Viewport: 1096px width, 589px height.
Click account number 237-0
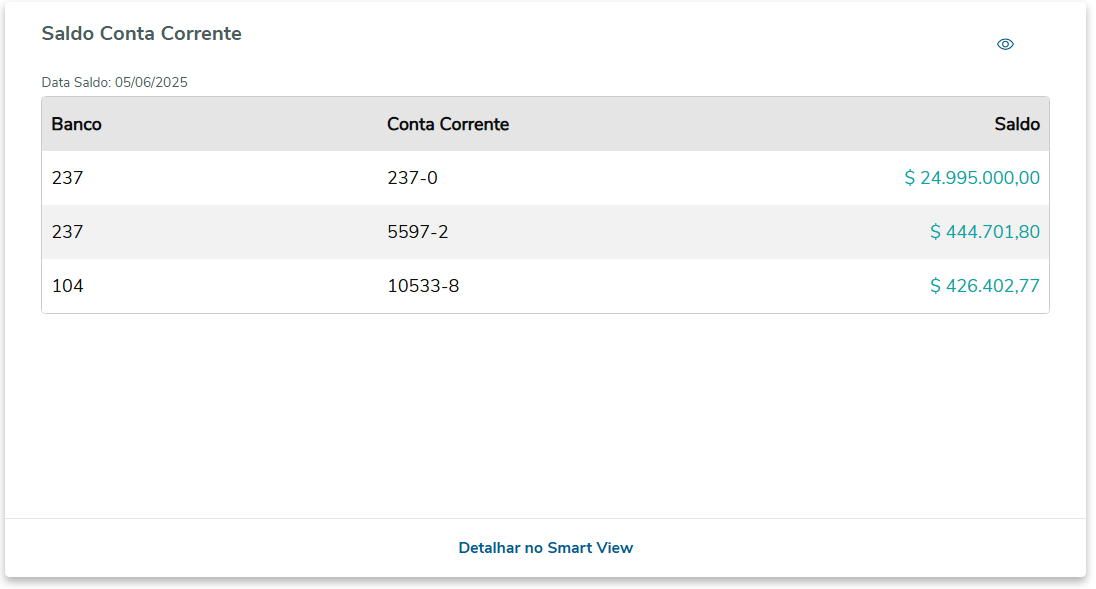coord(412,179)
